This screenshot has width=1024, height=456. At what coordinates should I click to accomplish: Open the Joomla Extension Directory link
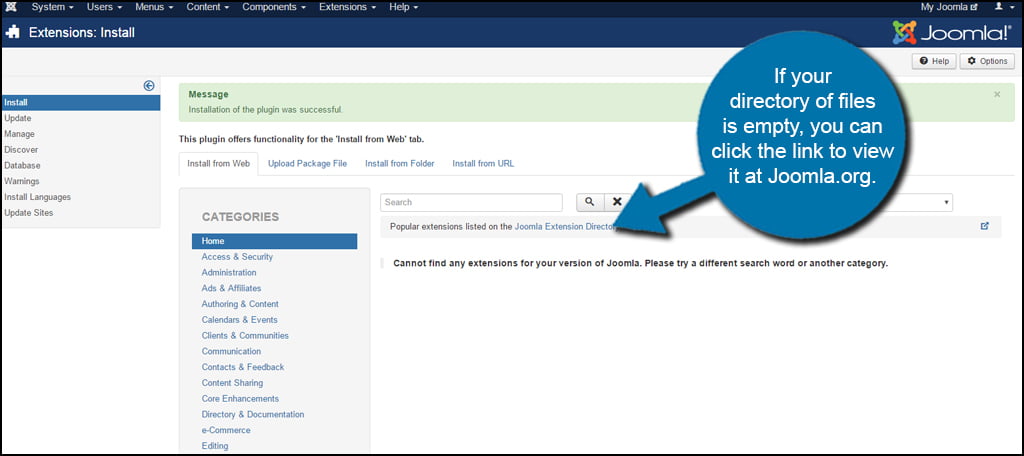(x=566, y=227)
